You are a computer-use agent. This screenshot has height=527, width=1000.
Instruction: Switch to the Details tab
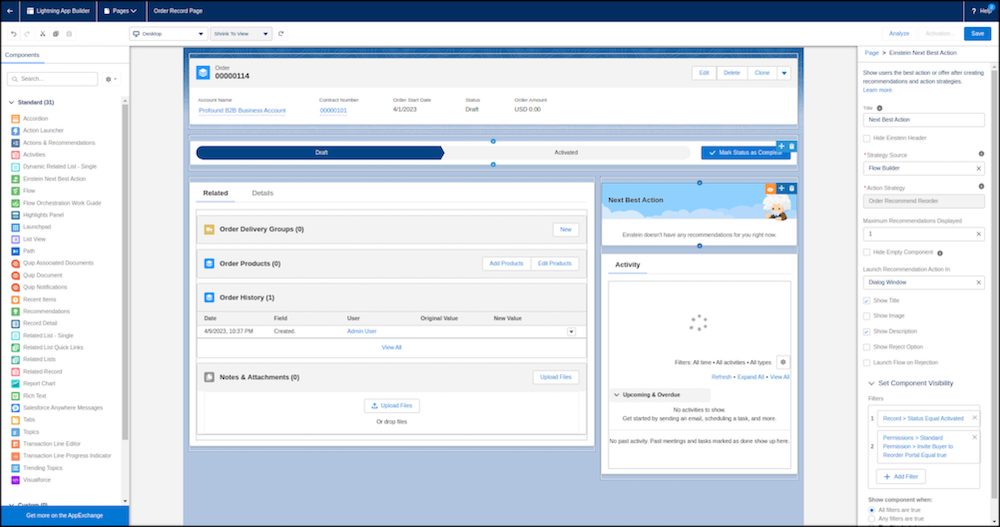tap(262, 193)
